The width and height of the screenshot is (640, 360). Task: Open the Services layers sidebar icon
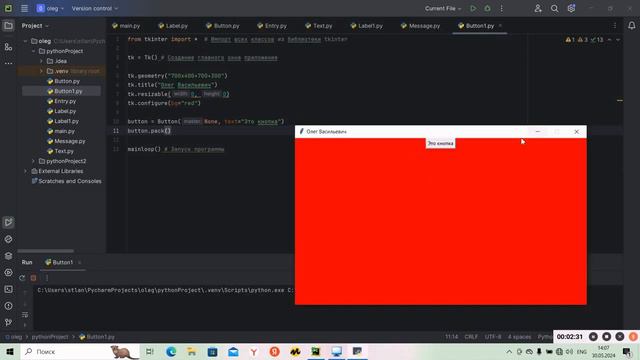click(8, 256)
